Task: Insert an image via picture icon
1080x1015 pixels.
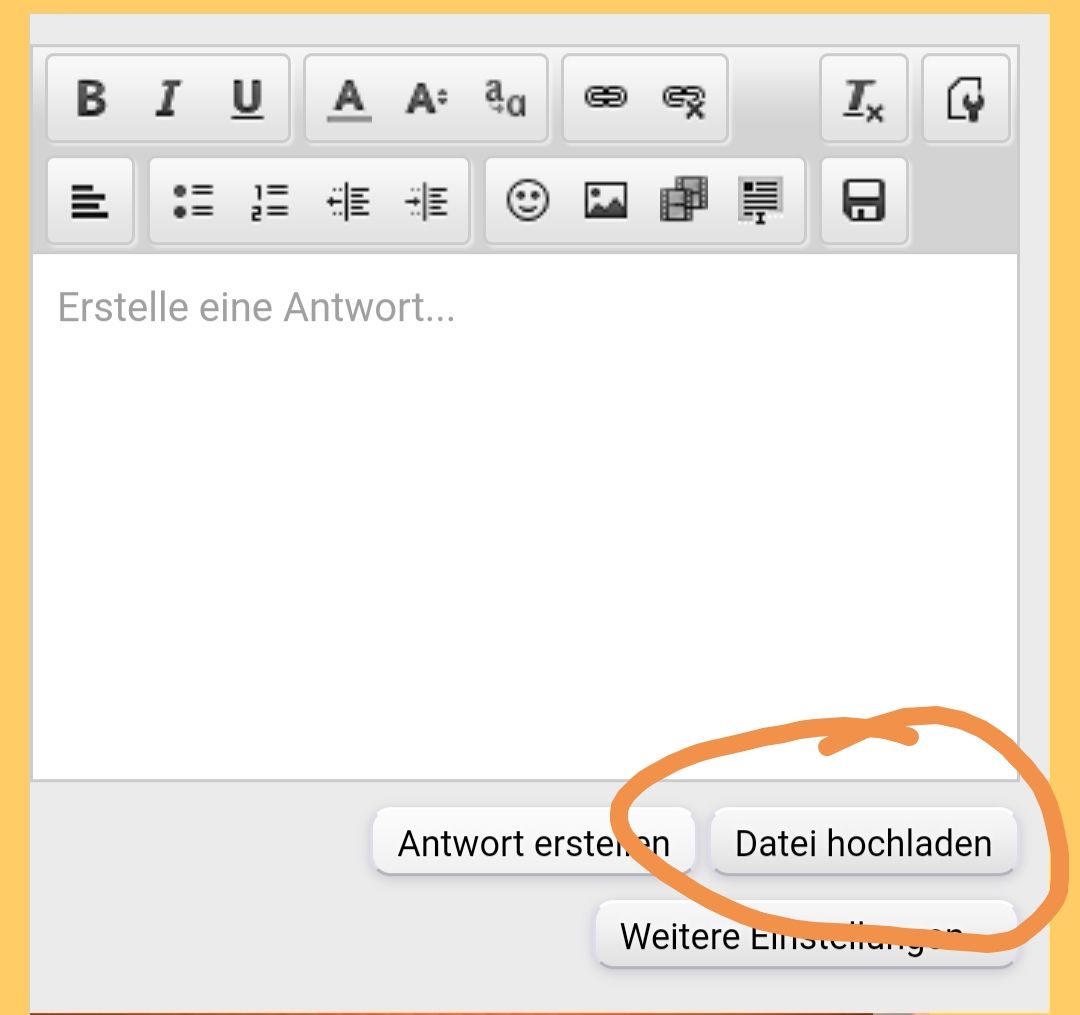Action: [x=606, y=201]
